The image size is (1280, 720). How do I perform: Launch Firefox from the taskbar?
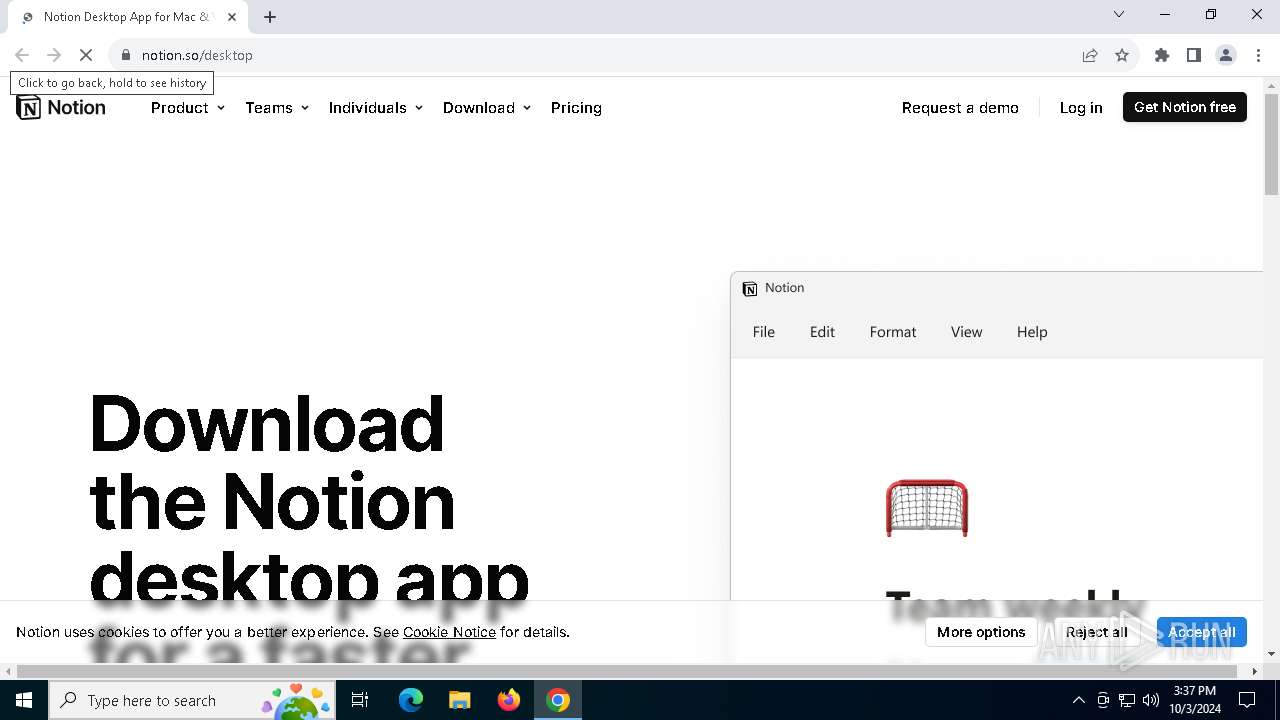(509, 700)
